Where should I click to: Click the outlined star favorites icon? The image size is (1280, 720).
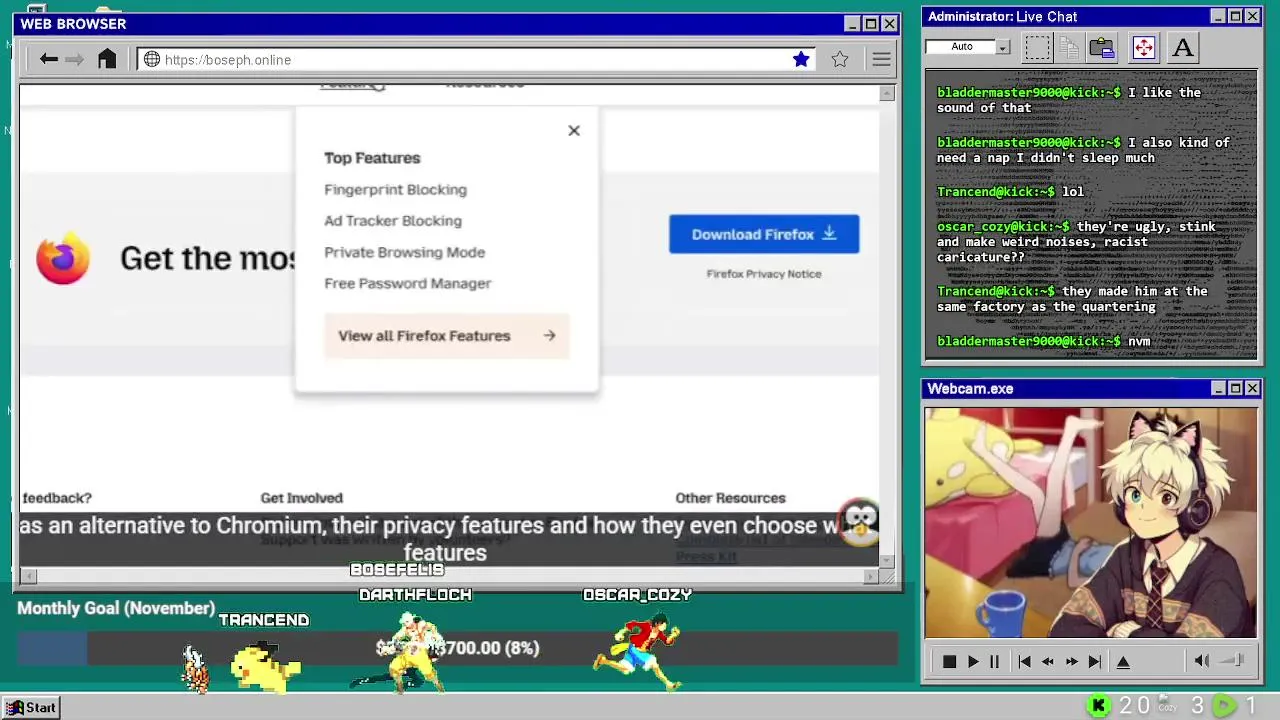pyautogui.click(x=840, y=59)
